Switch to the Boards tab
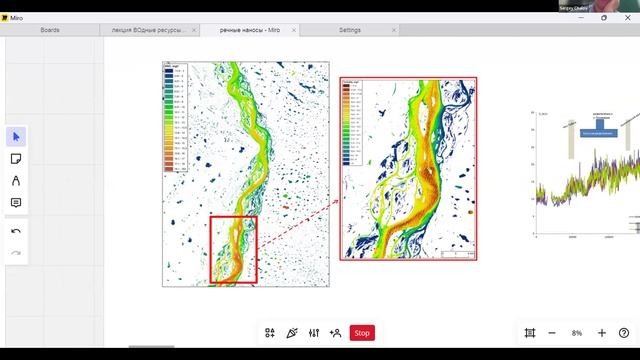 click(50, 30)
